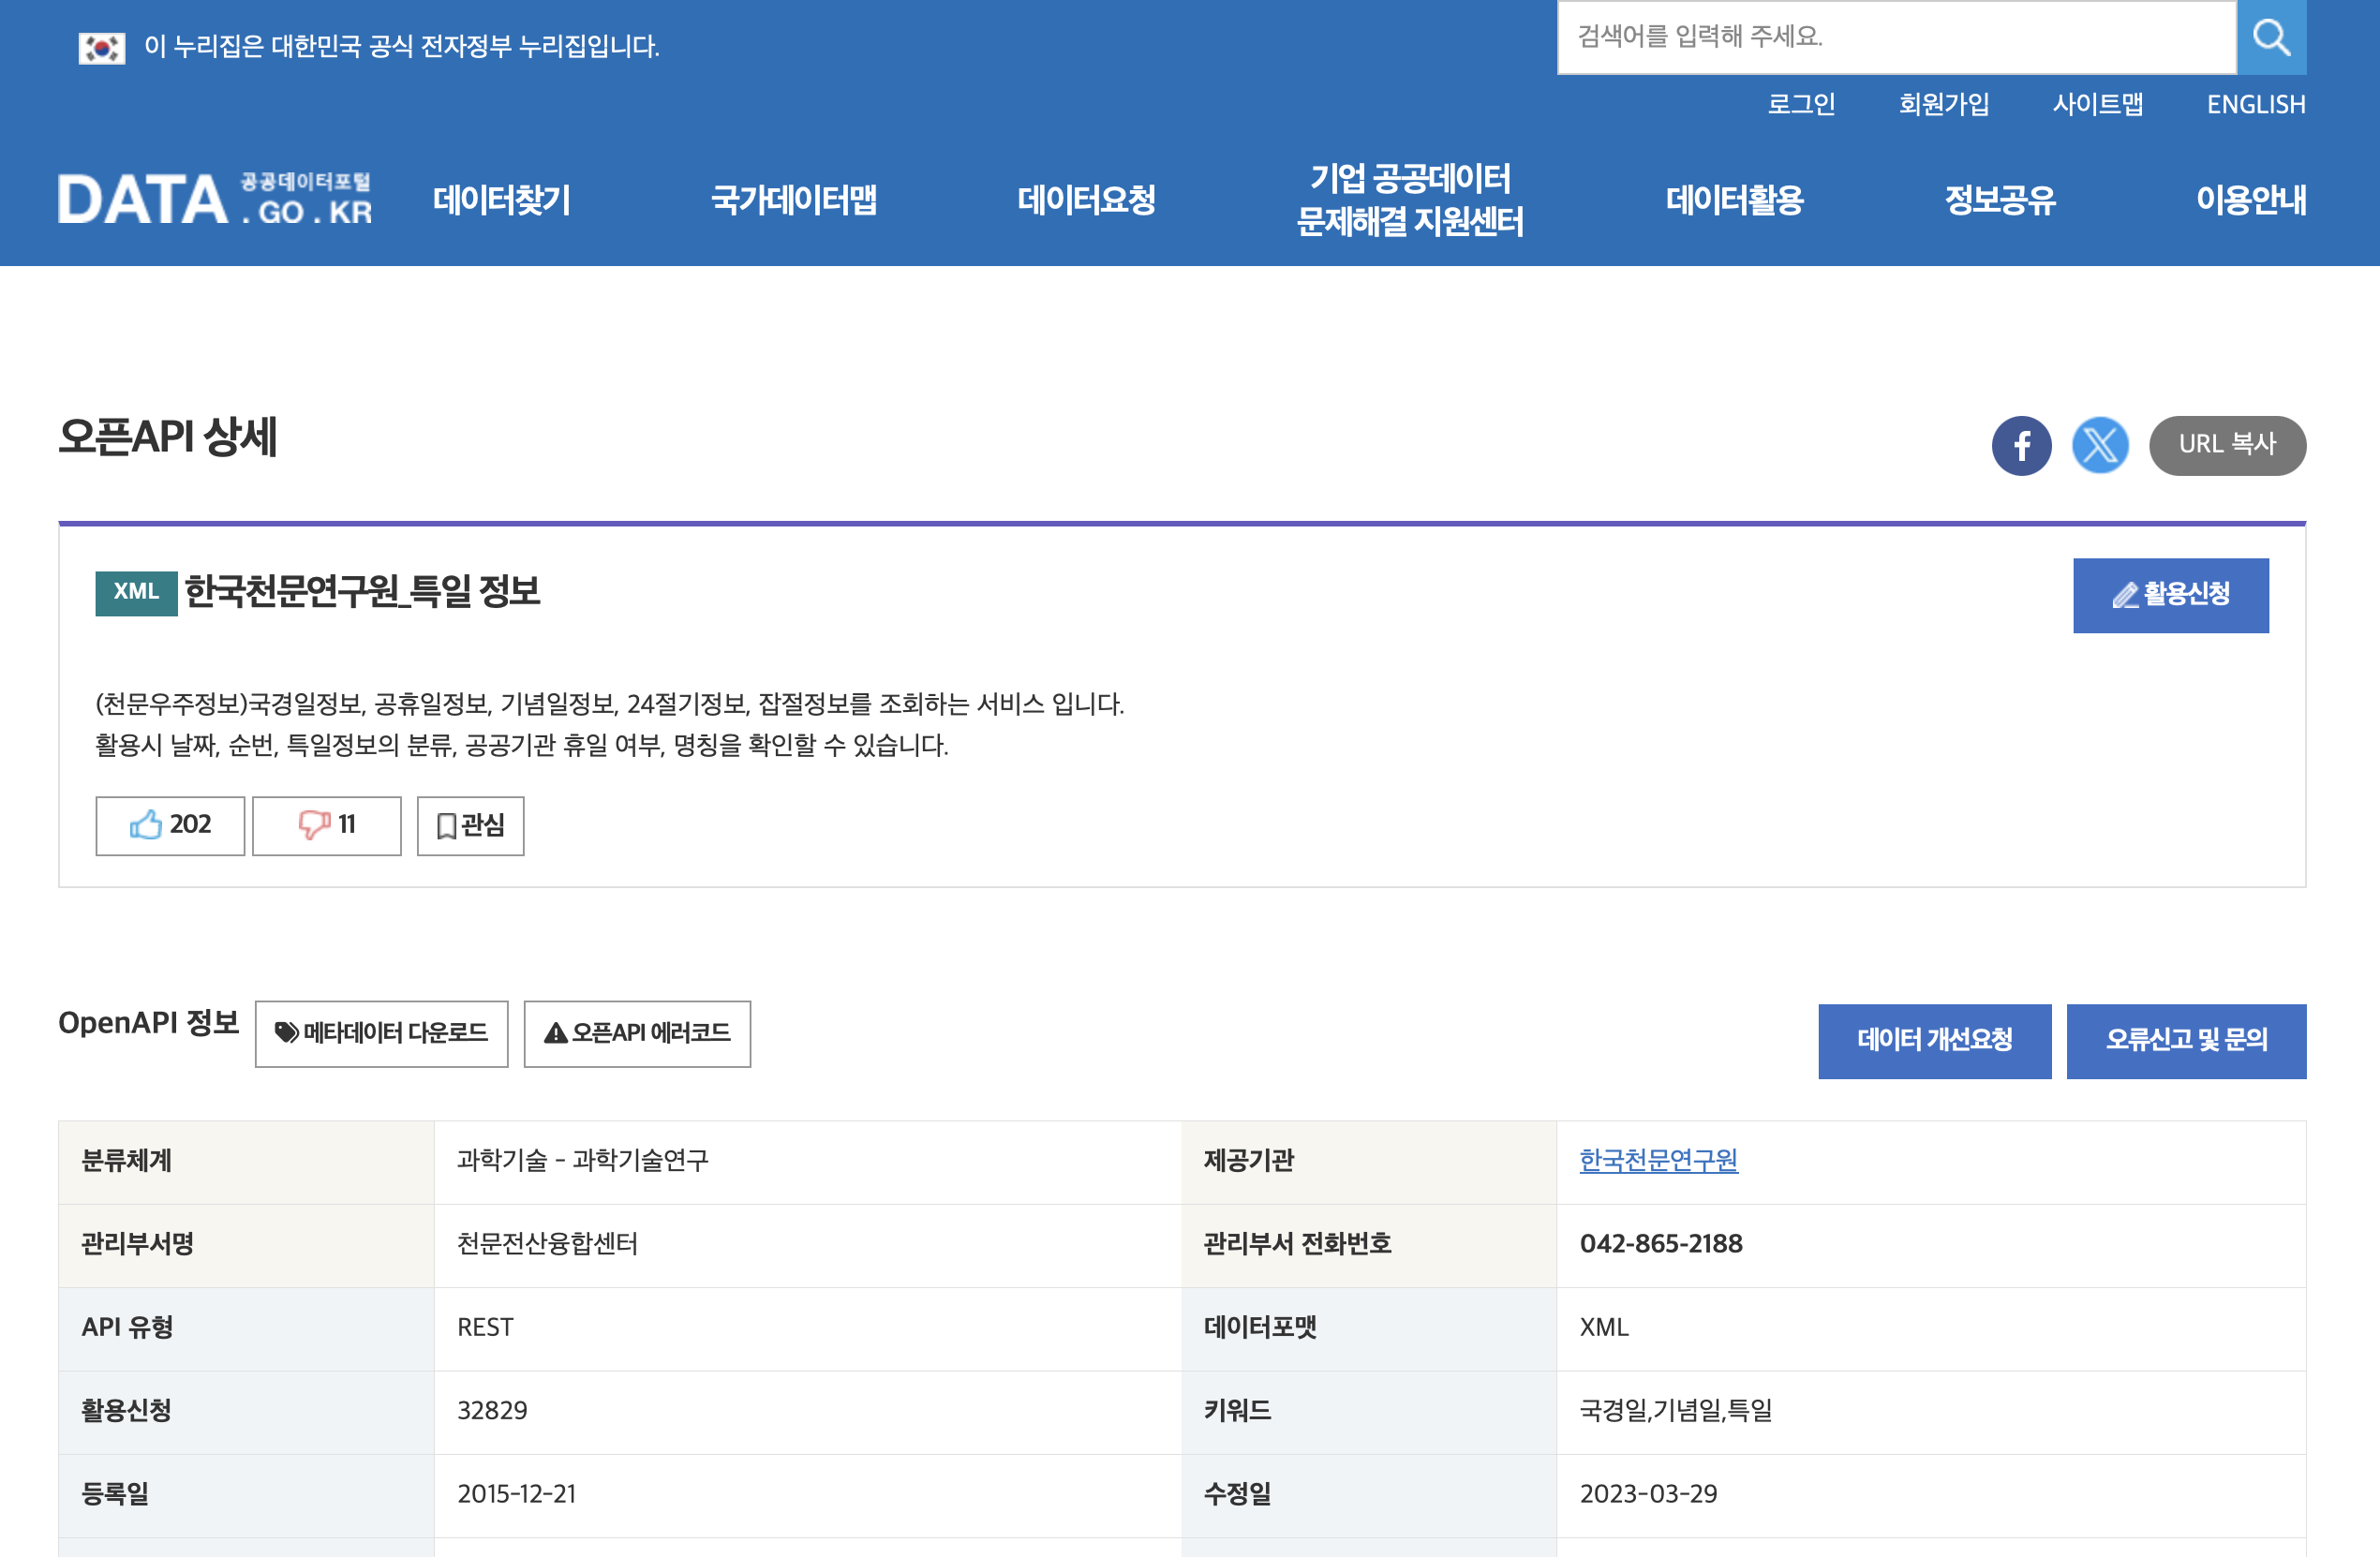
Task: Bookmark with the 관심 button
Action: (470, 825)
